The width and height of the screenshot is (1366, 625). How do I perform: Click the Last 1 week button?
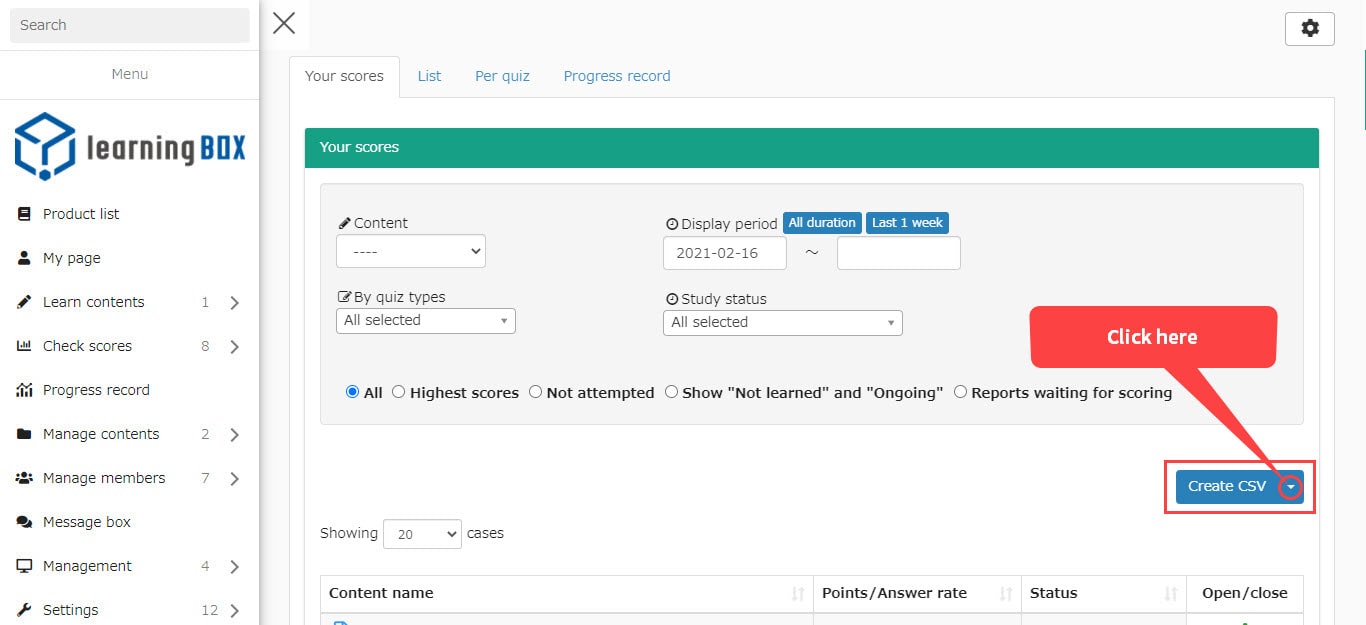pyautogui.click(x=907, y=223)
